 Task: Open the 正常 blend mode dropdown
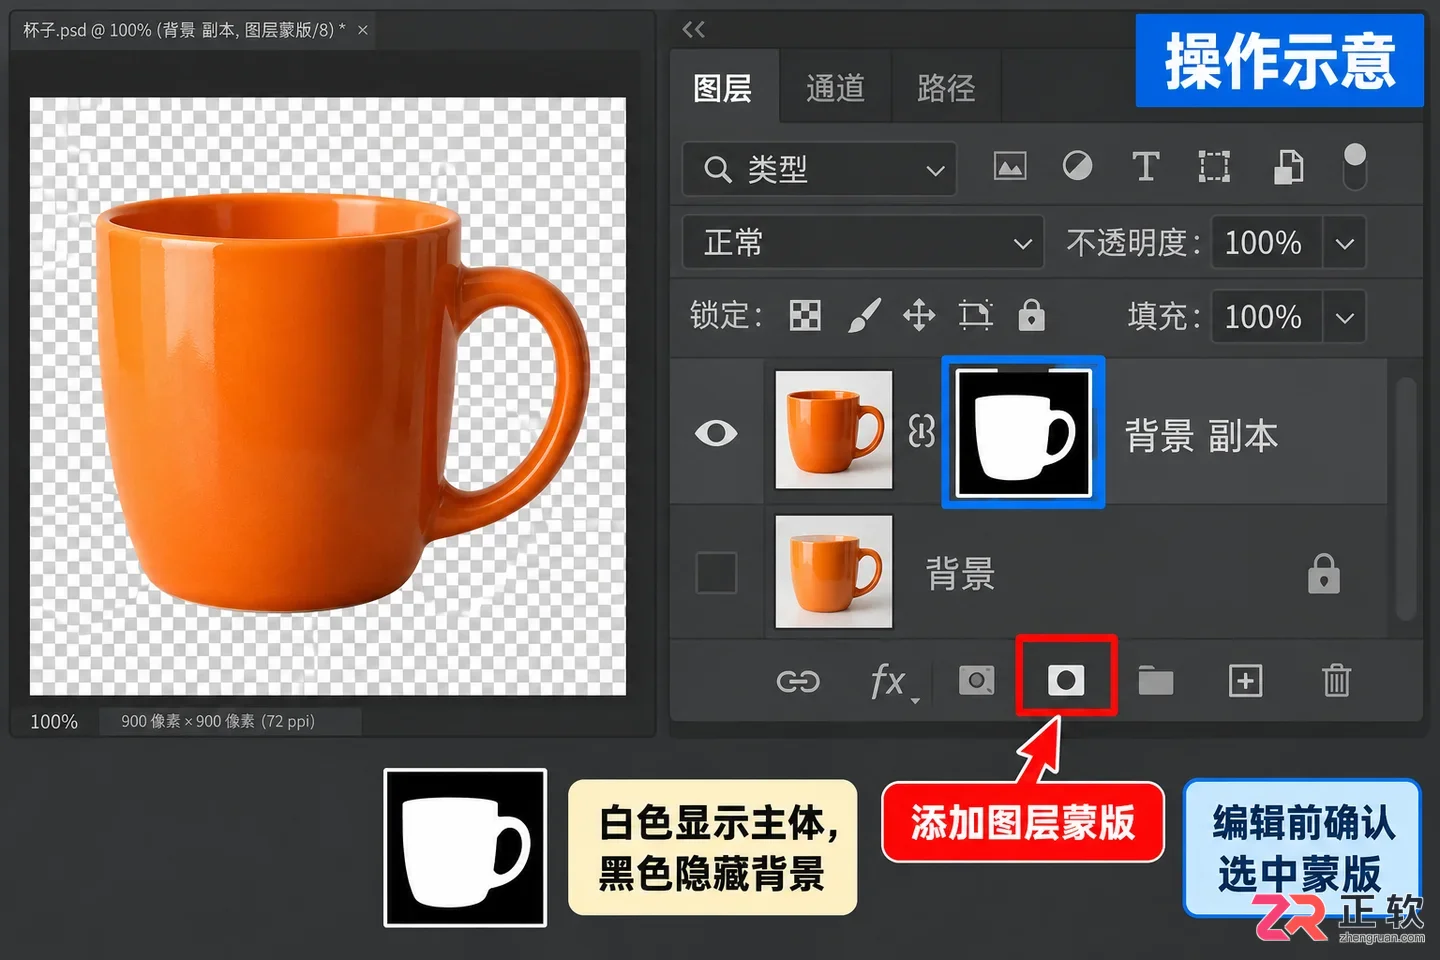pyautogui.click(x=863, y=243)
